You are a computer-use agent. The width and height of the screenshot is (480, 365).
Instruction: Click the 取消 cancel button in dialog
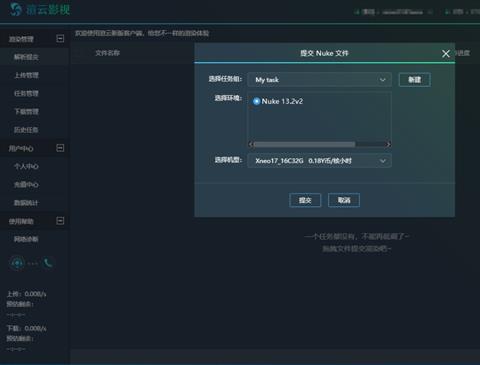coord(344,200)
